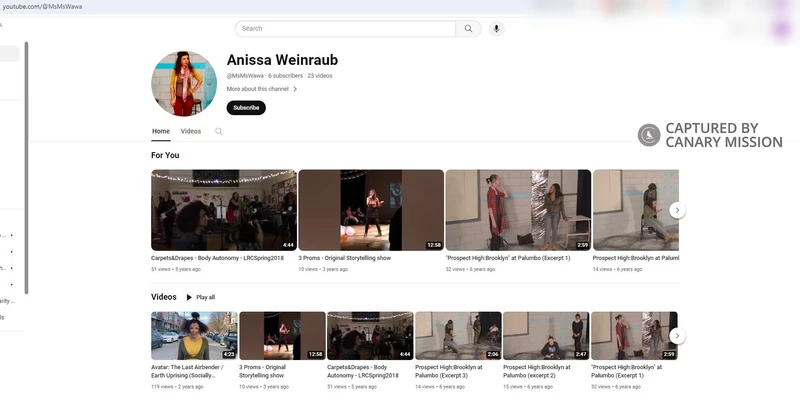Play Prospect High Excerpt 1 For You thumbnail
800x419 pixels.
pos(518,210)
